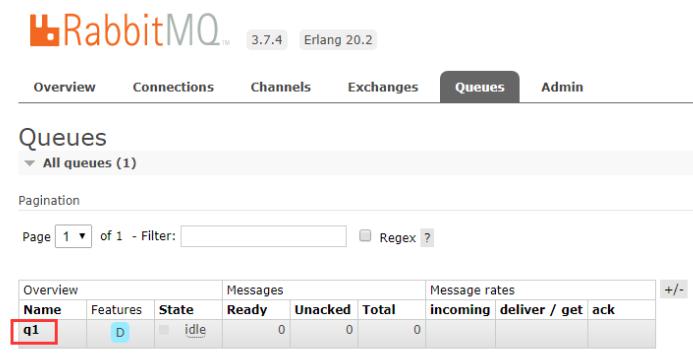Sort queues by Name column
The image size is (693, 360).
pyautogui.click(x=42, y=310)
